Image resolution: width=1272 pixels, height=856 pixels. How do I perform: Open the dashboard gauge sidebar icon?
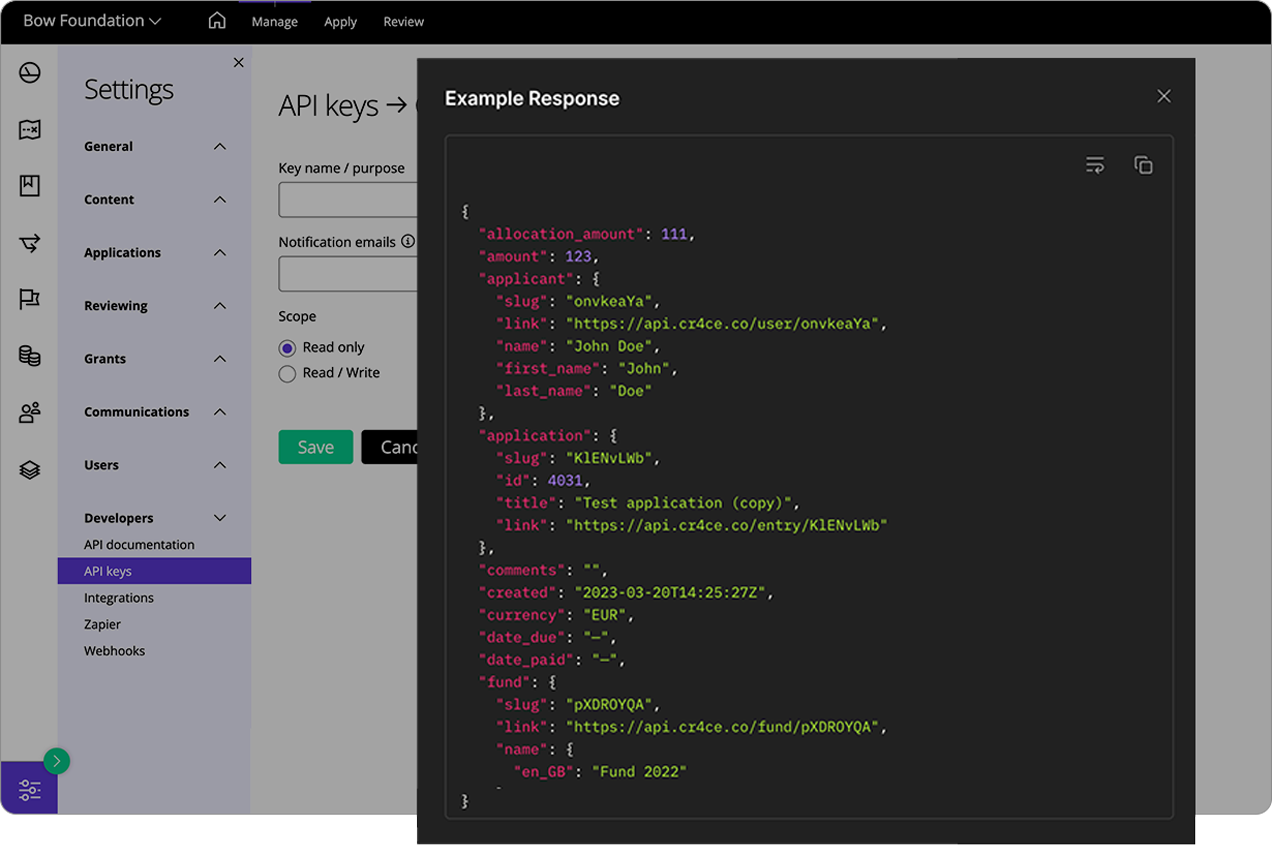30,72
